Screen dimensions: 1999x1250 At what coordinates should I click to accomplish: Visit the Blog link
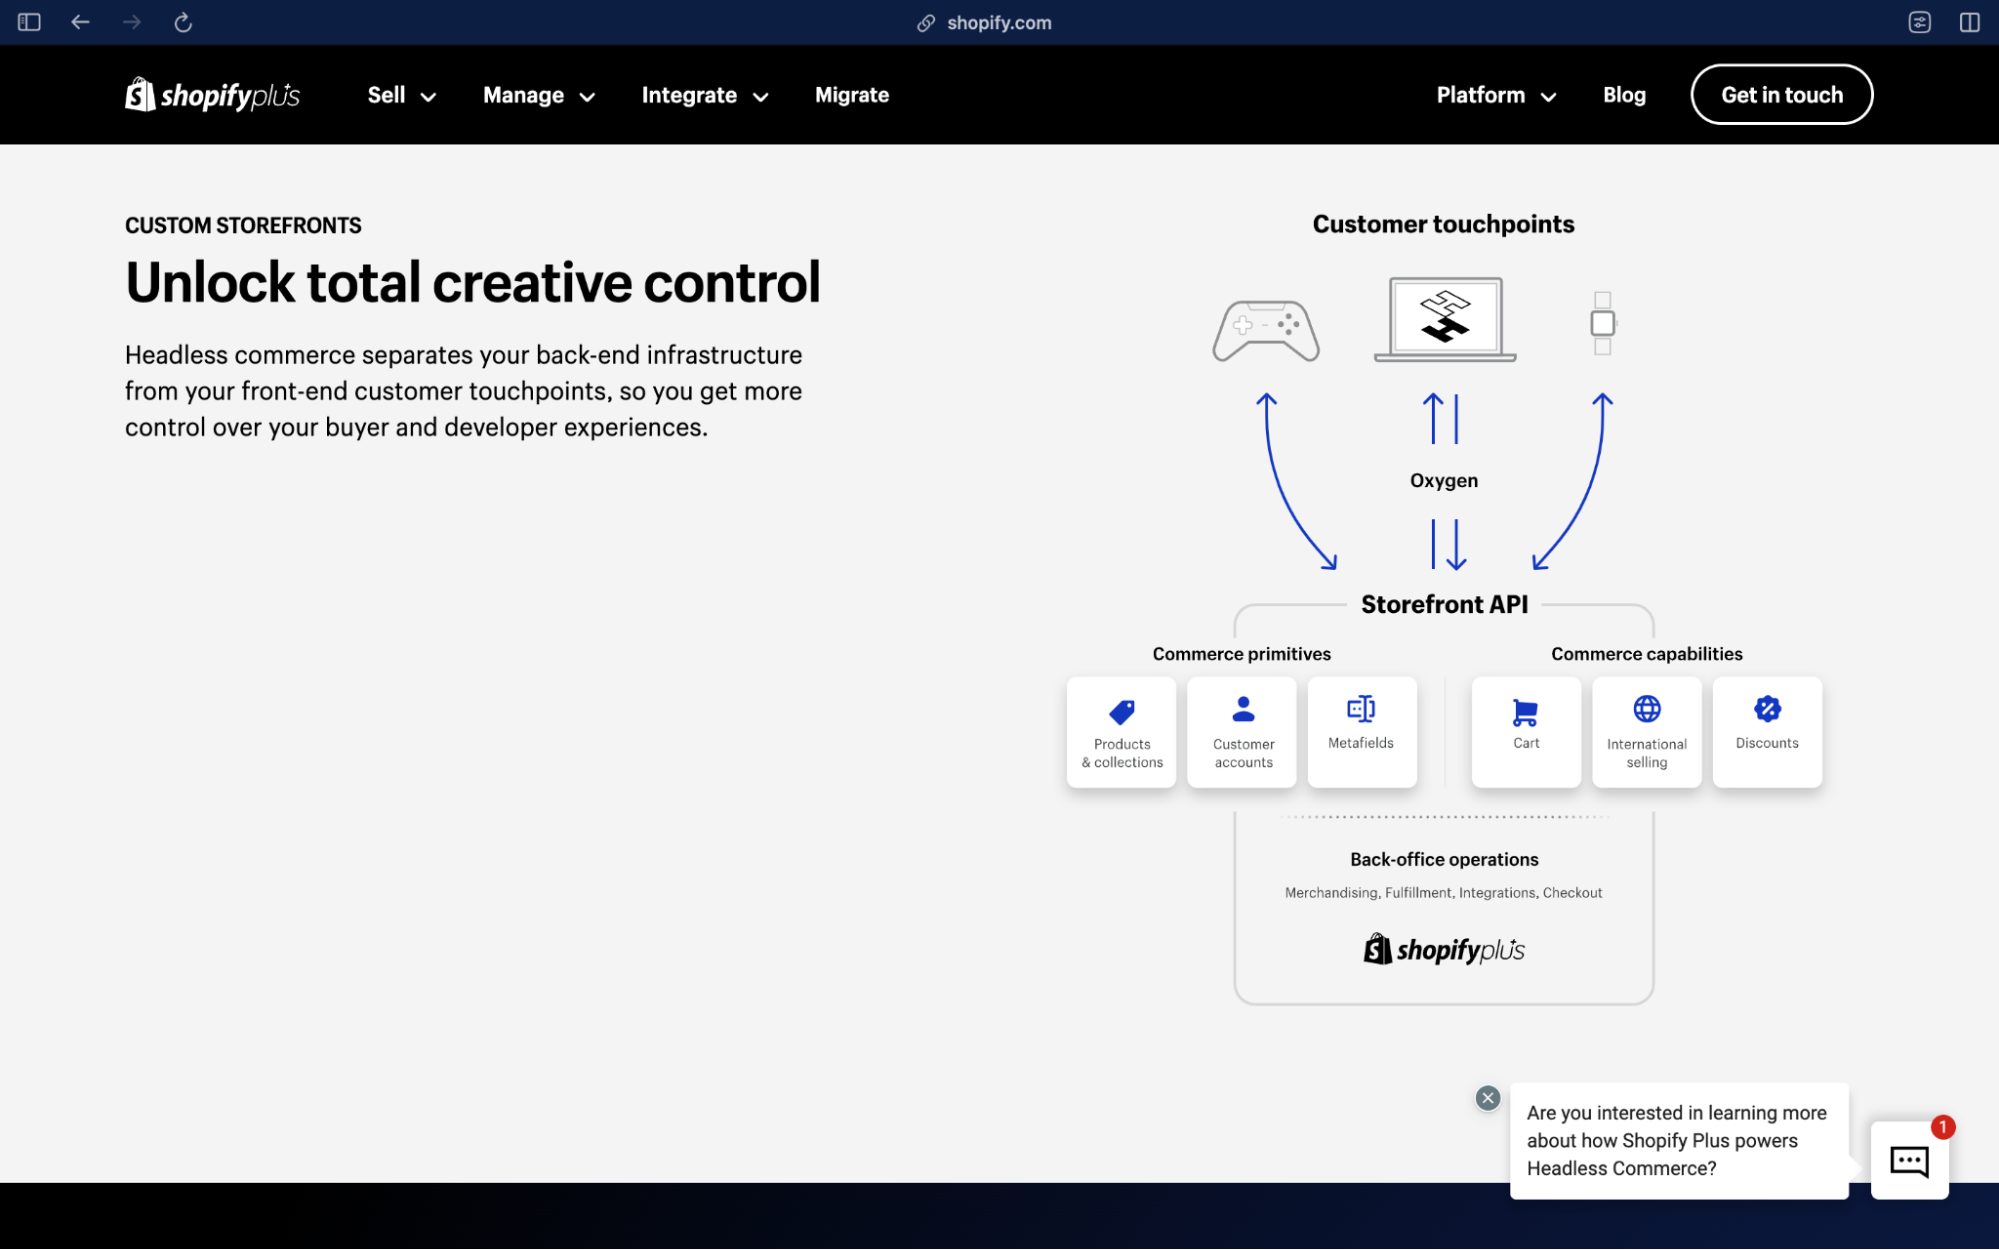tap(1624, 95)
